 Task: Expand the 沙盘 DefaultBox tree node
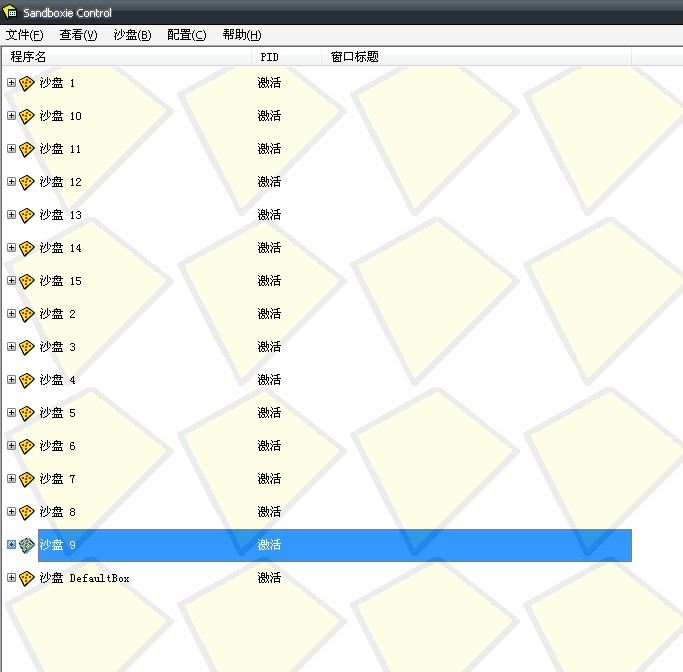11,577
